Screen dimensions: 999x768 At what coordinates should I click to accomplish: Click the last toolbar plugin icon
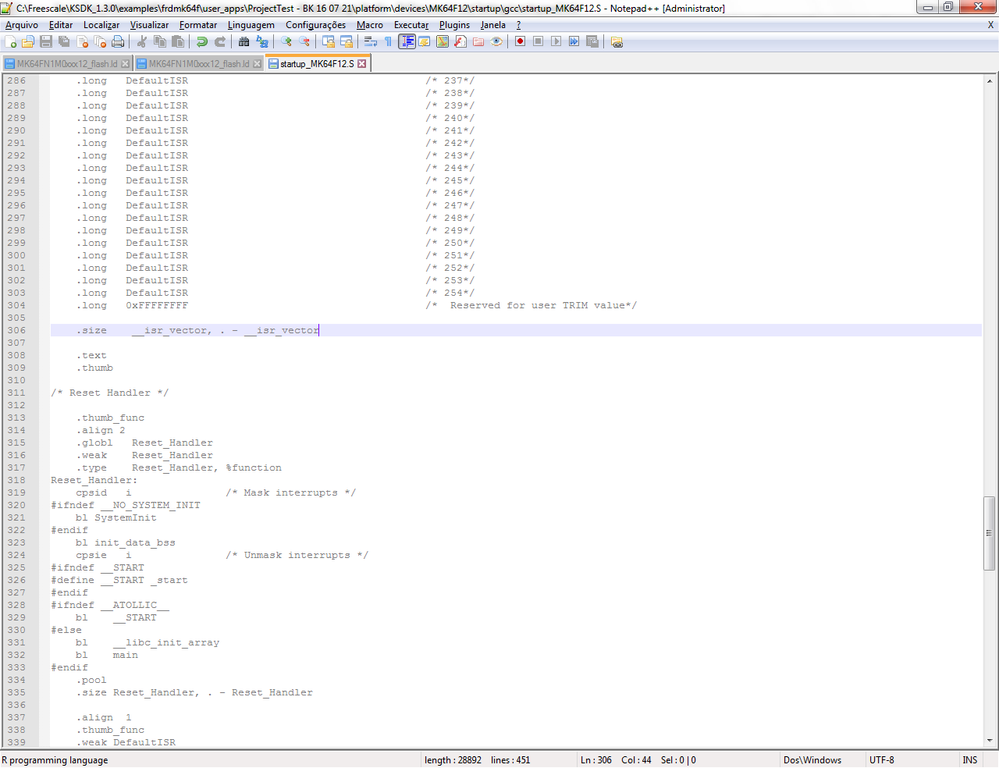click(616, 42)
